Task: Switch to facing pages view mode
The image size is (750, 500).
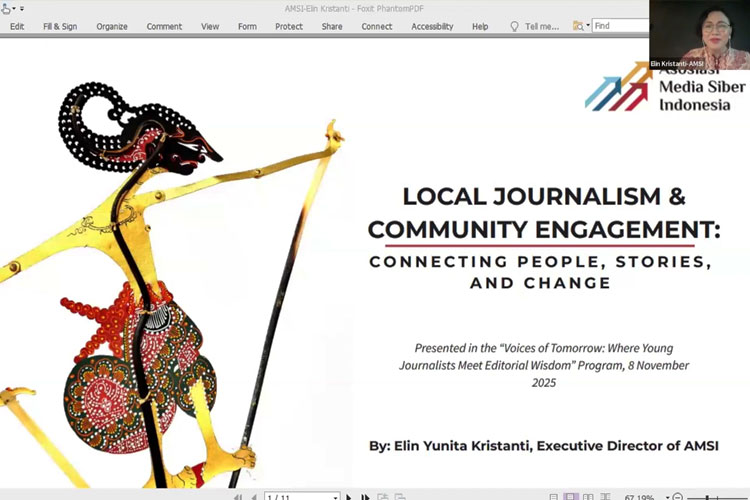Action: tap(588, 498)
